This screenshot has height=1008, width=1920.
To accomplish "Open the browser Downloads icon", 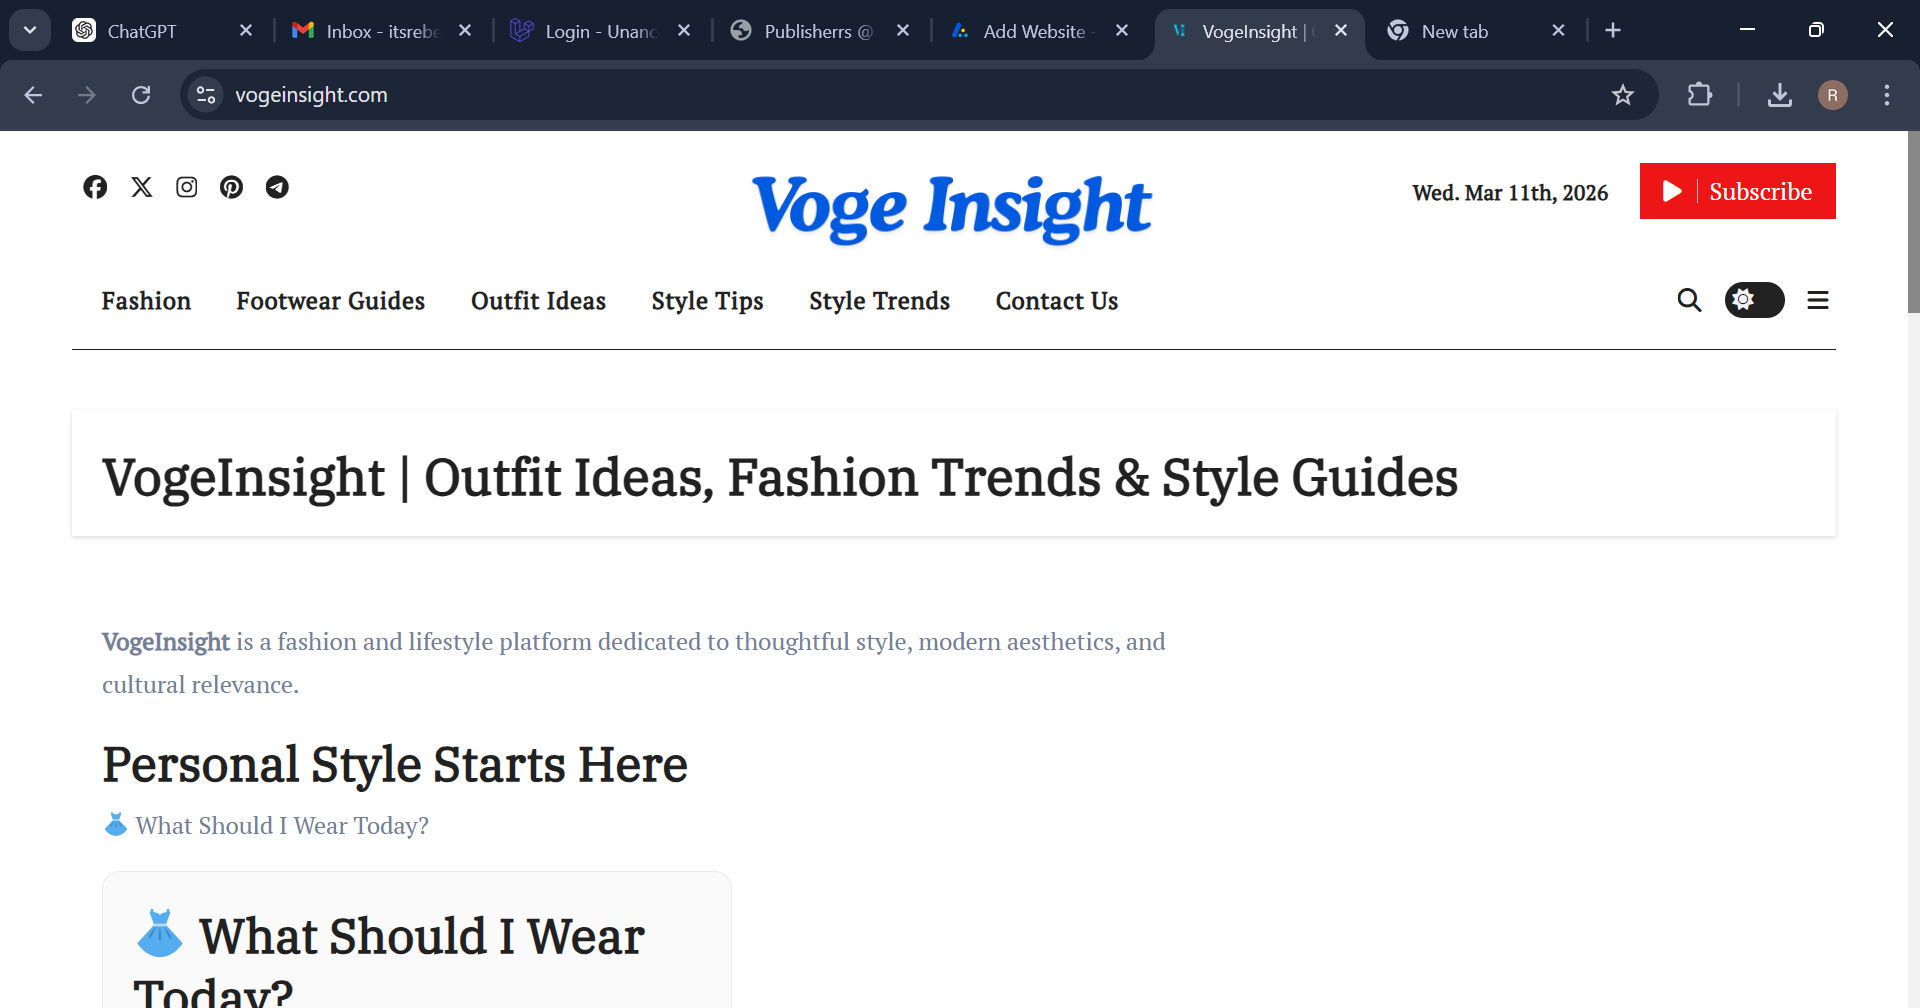I will click(1779, 95).
